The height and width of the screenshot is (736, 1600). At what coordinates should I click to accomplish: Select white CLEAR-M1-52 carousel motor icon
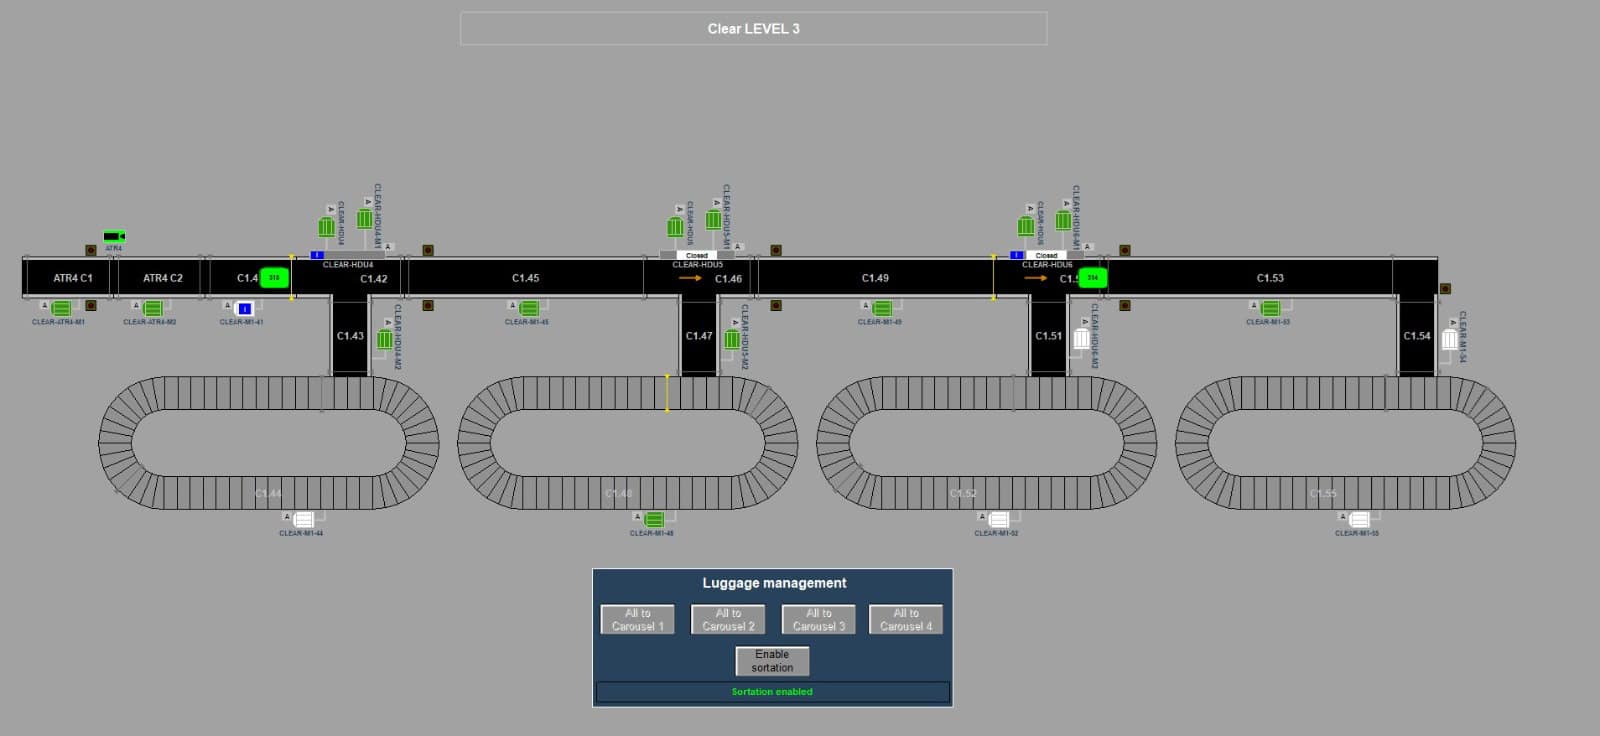click(x=998, y=519)
